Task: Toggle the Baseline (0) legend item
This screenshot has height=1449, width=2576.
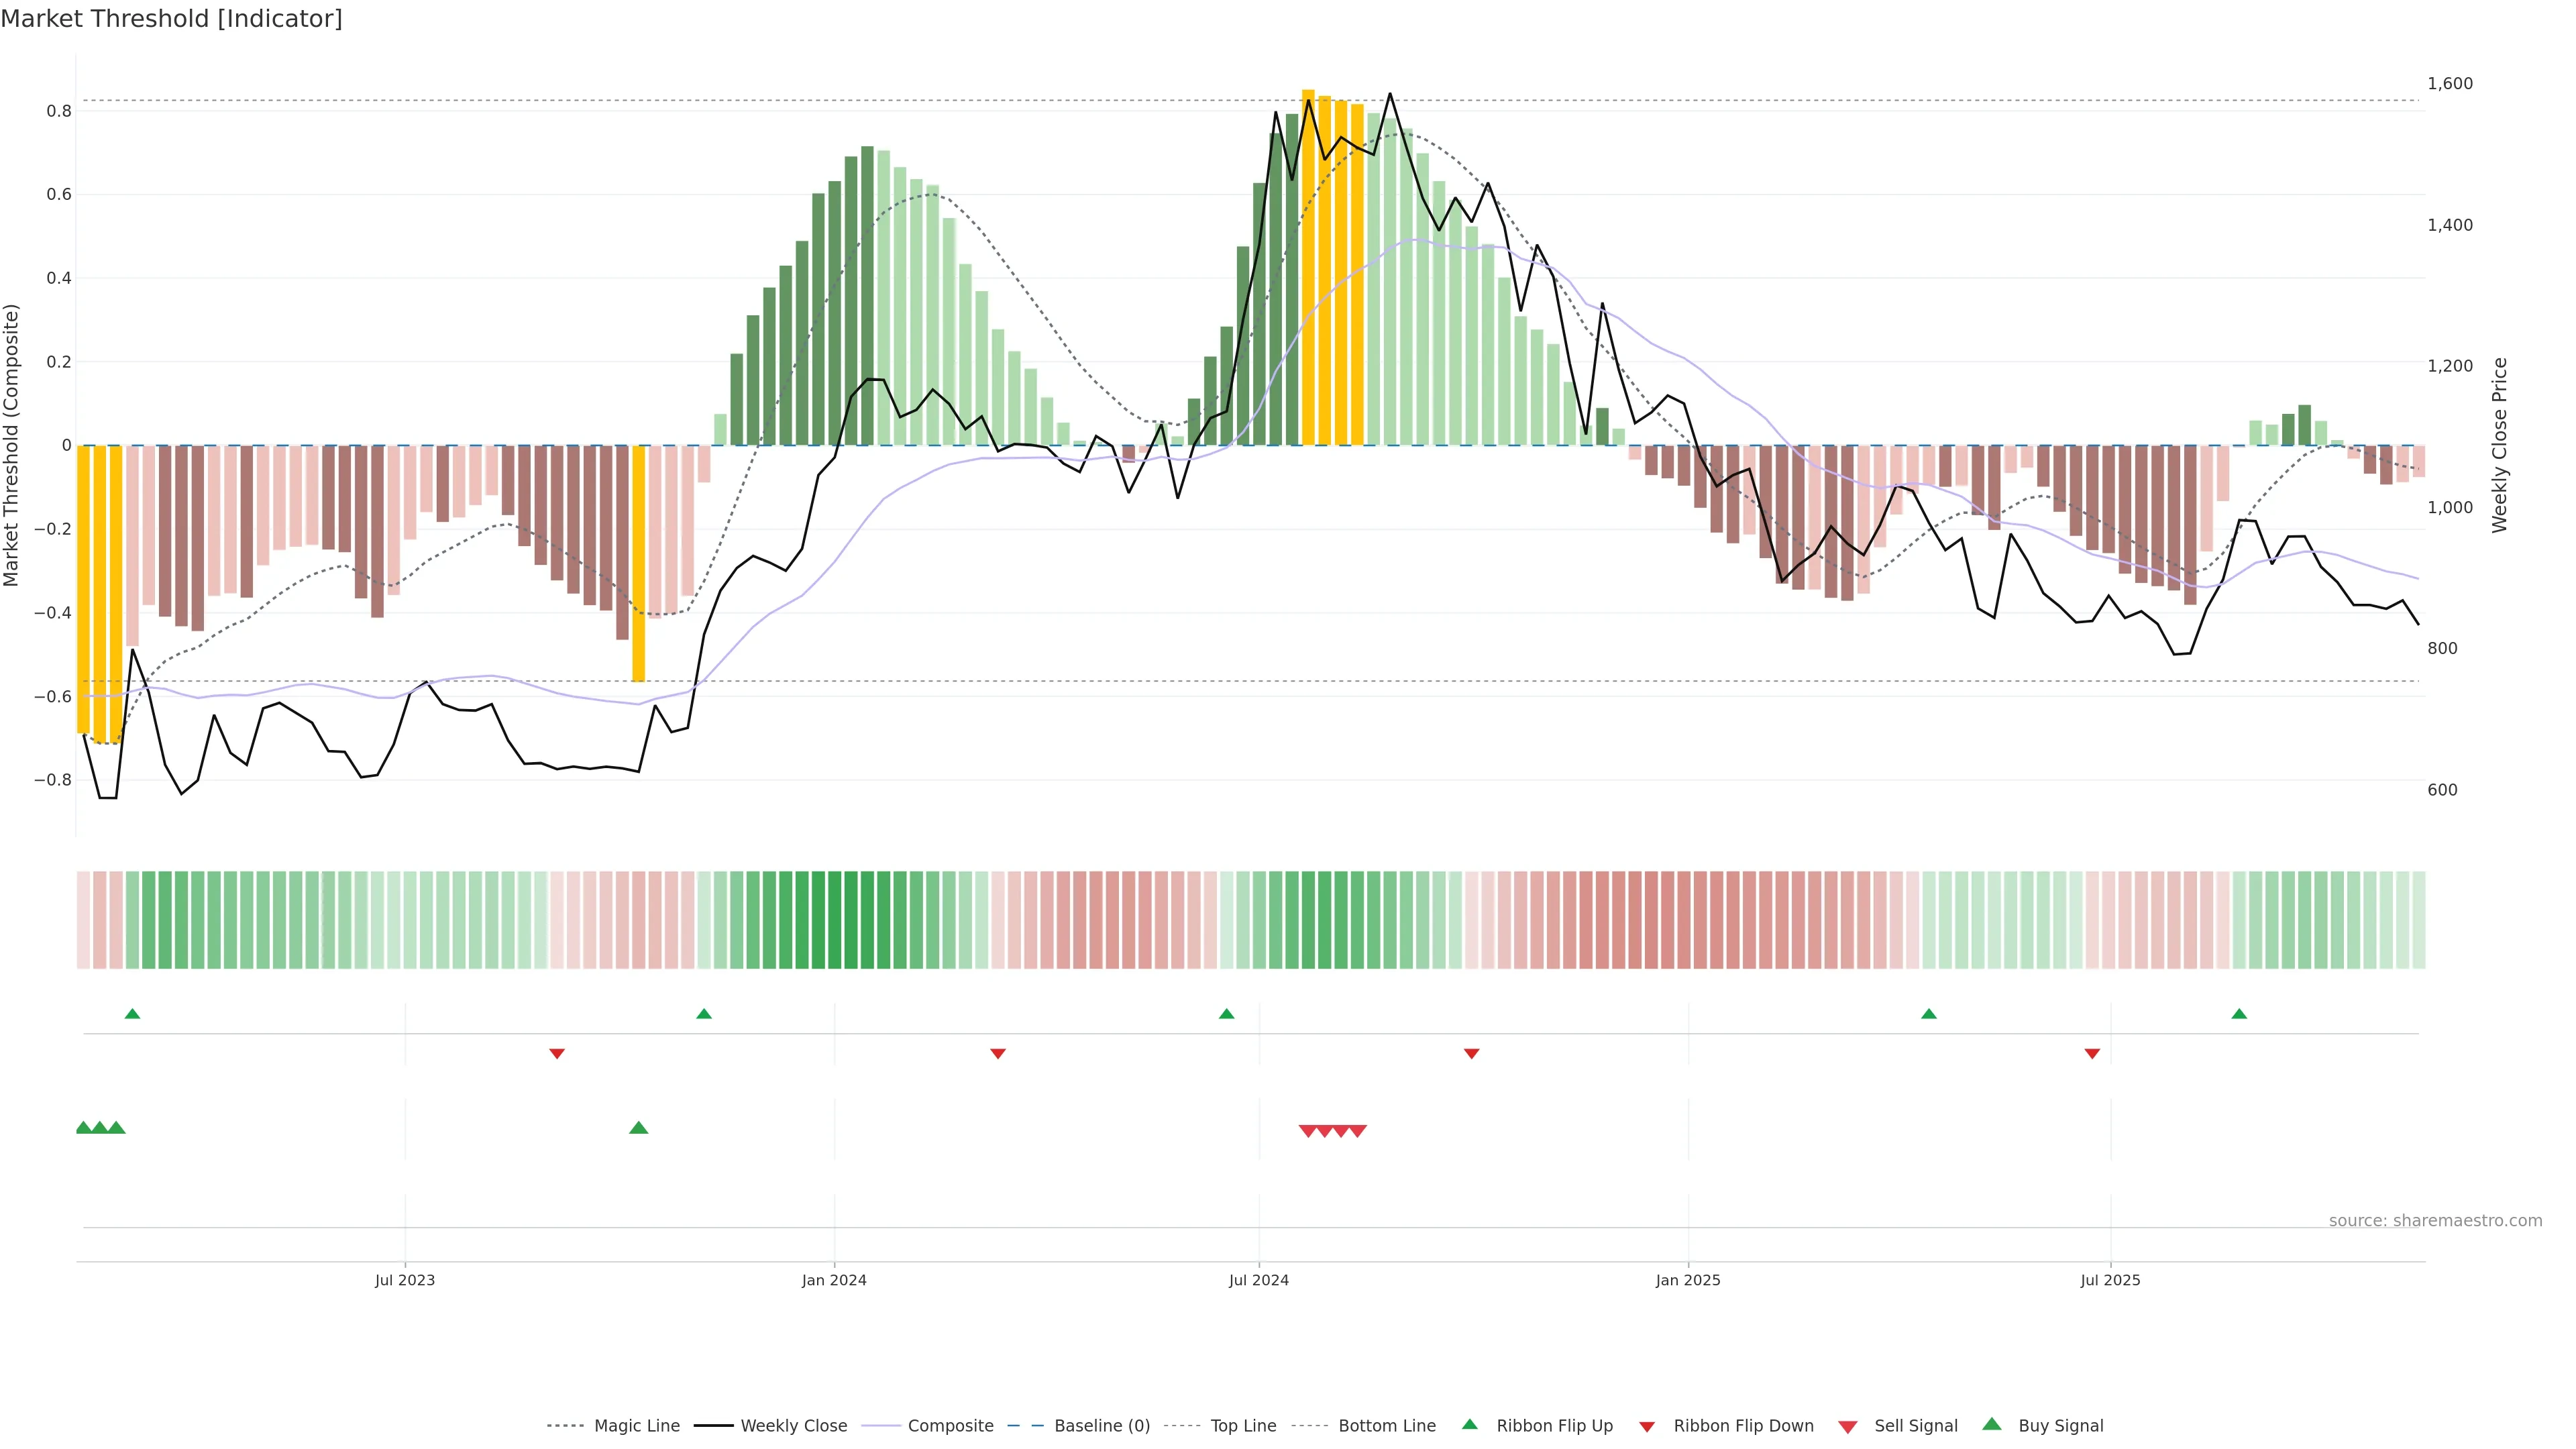Action: [1102, 1426]
